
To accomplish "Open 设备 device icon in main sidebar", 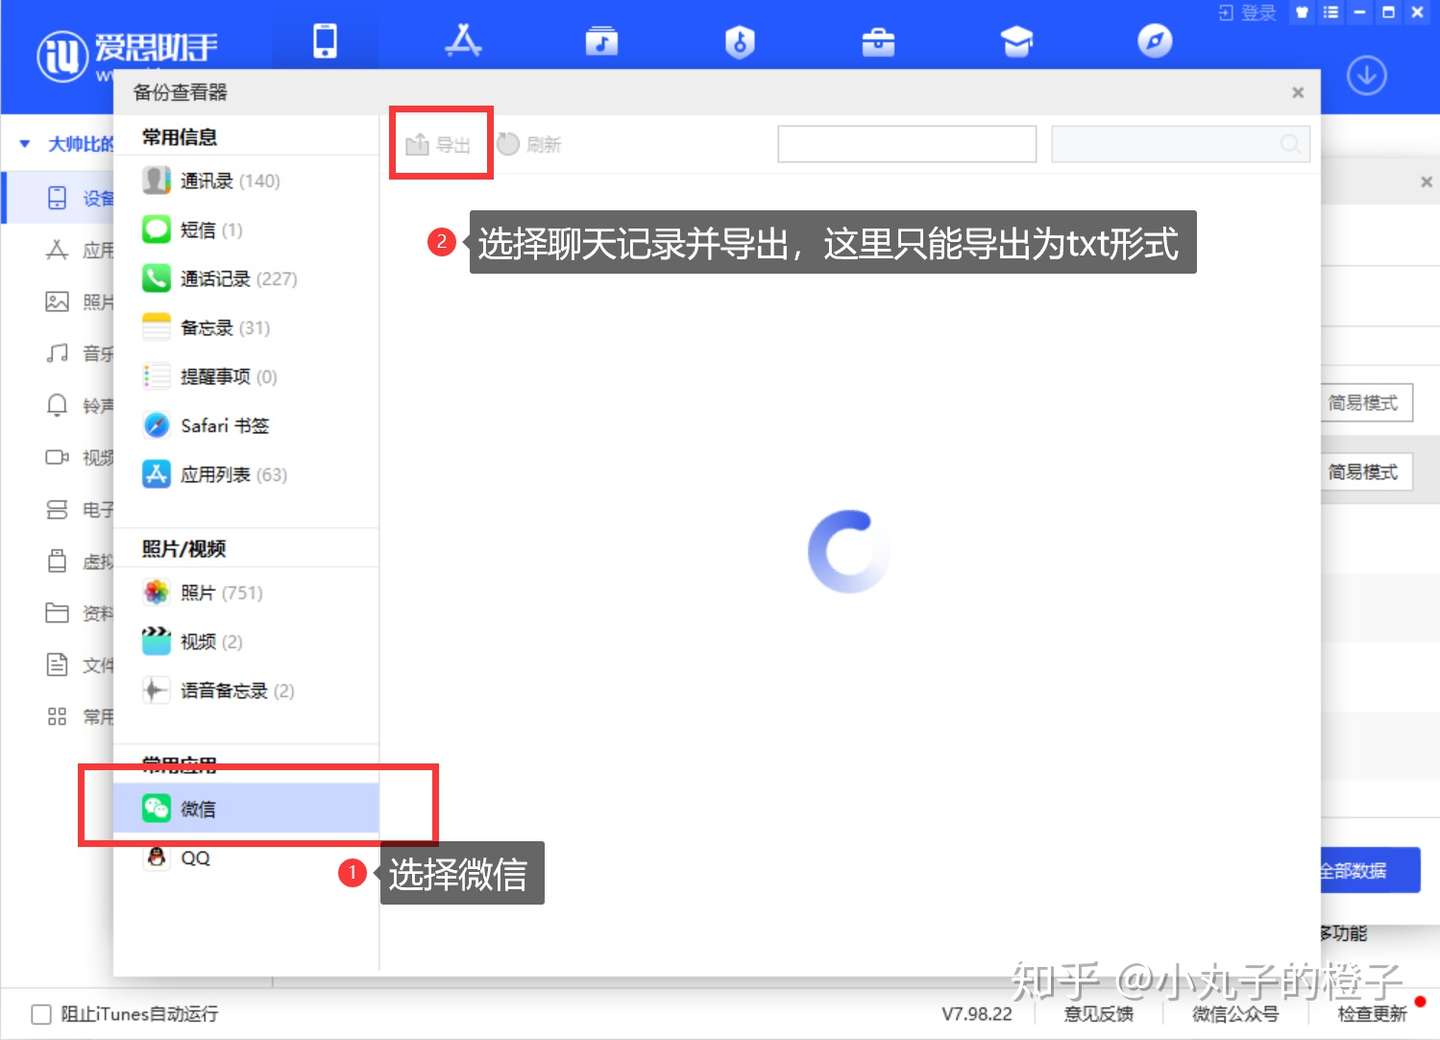I will tap(57, 197).
